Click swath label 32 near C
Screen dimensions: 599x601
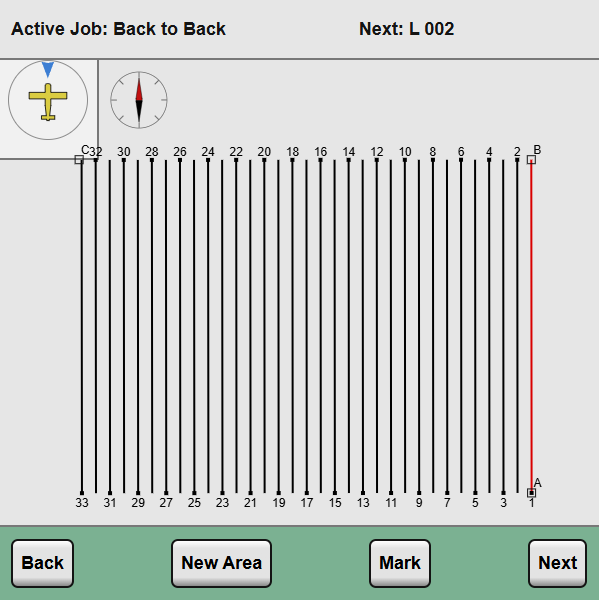tap(96, 152)
